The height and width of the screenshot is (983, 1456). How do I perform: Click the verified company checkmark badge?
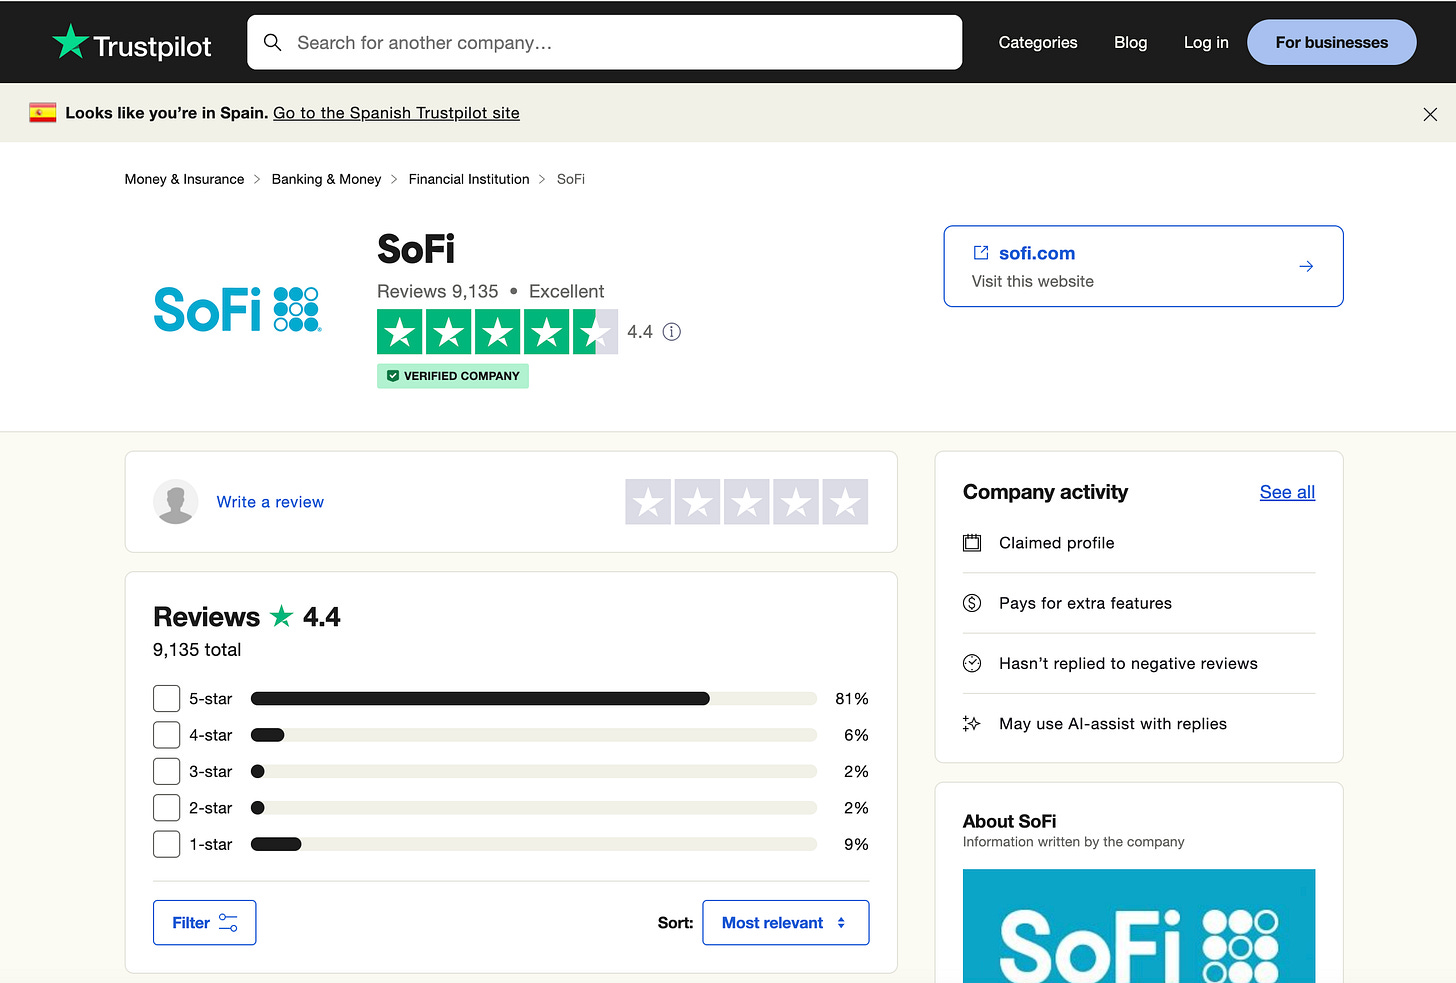click(x=453, y=376)
